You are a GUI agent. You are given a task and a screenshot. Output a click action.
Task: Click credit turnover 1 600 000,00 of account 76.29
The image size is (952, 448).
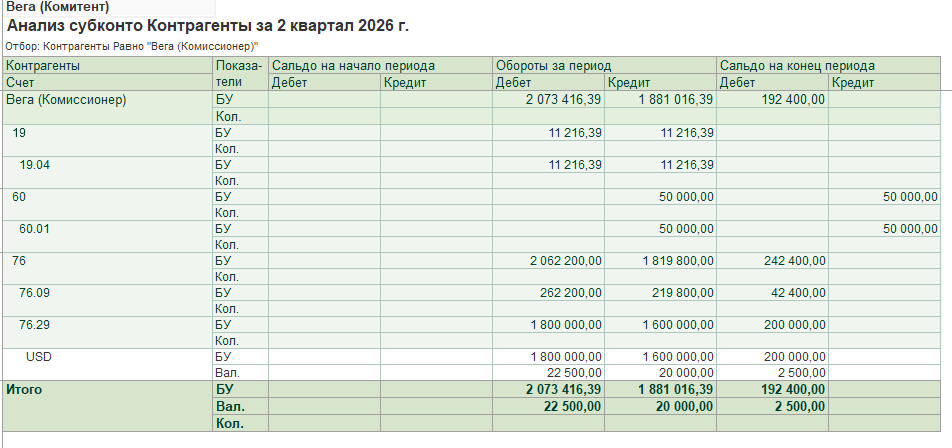point(678,325)
